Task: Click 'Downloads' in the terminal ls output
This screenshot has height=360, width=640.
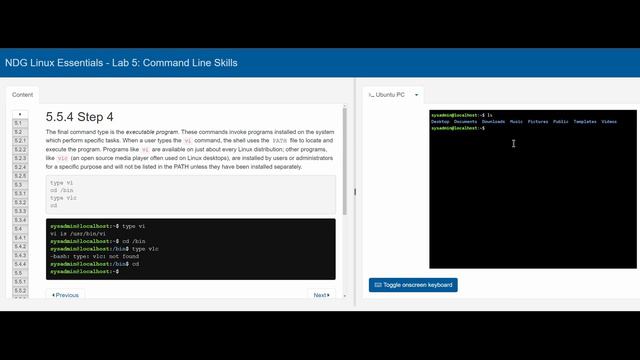Action: click(x=493, y=122)
